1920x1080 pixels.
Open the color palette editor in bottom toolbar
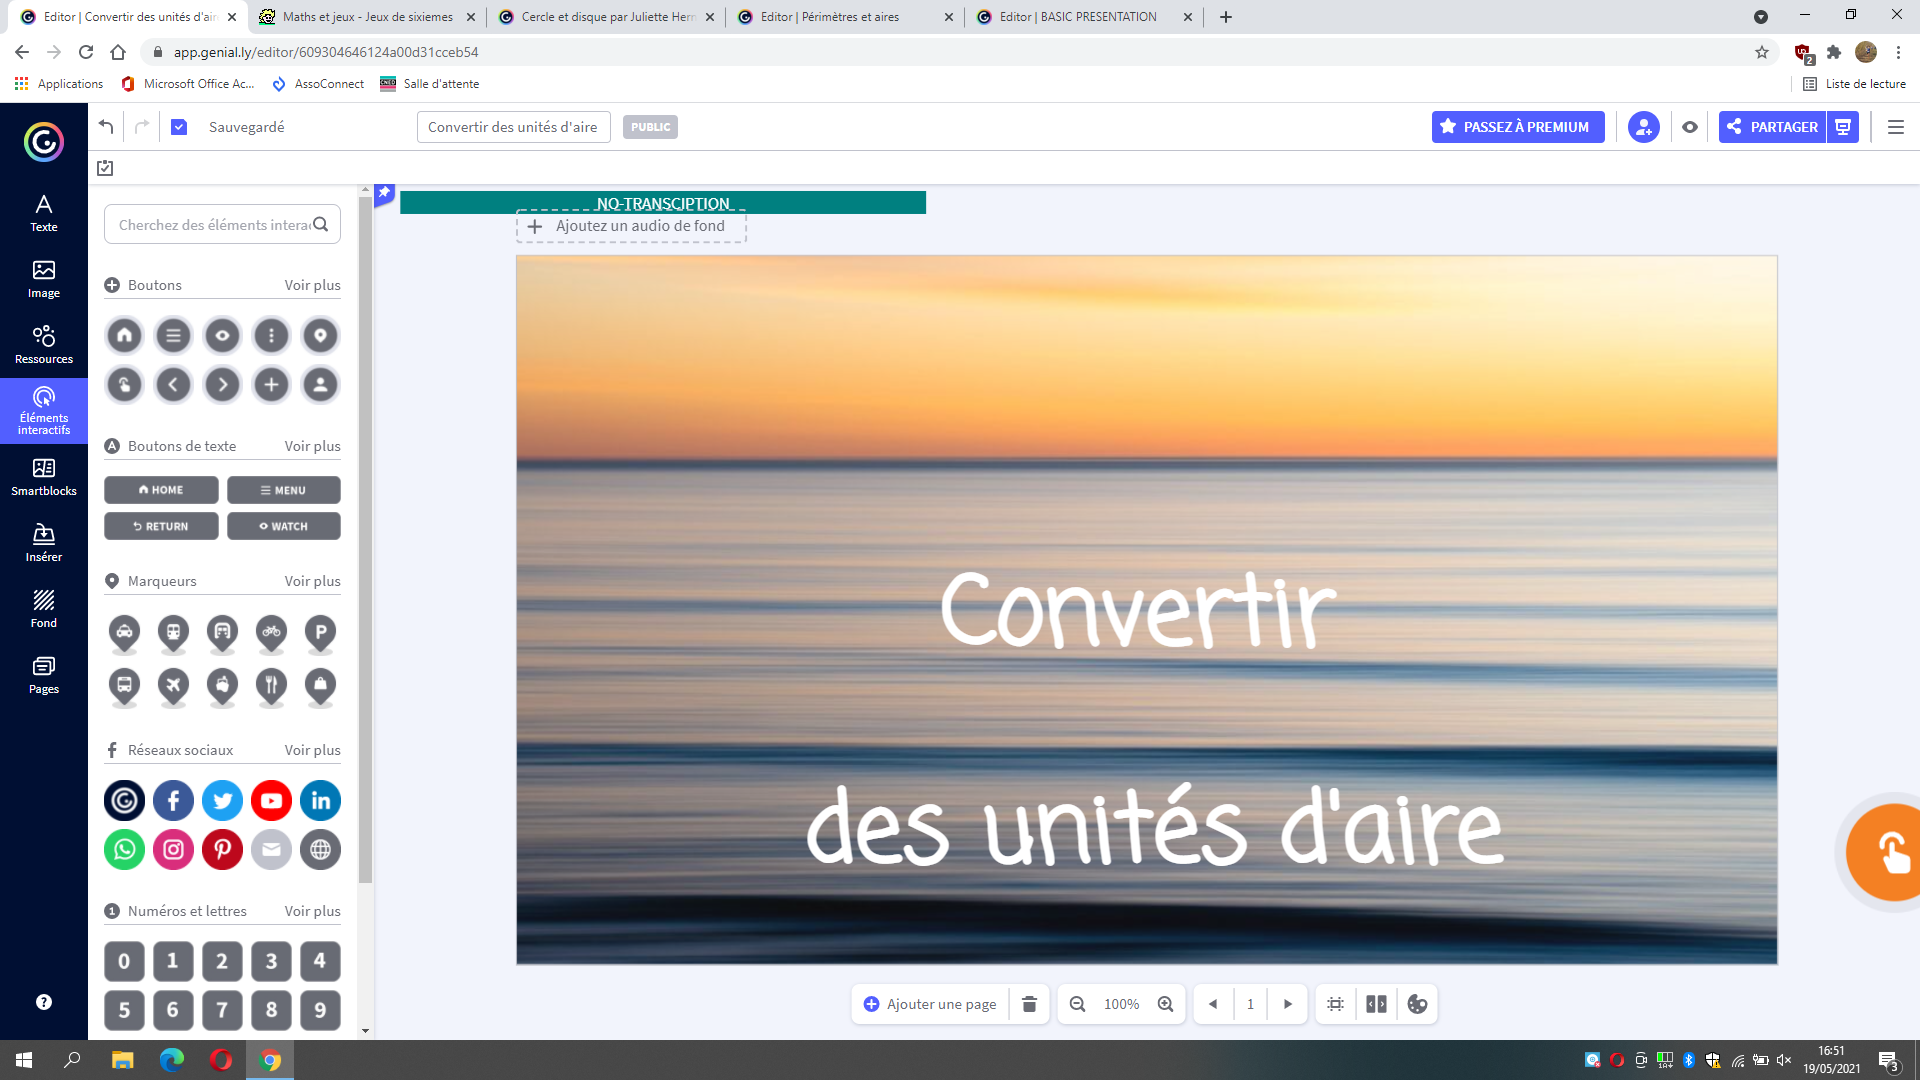pyautogui.click(x=1417, y=1004)
